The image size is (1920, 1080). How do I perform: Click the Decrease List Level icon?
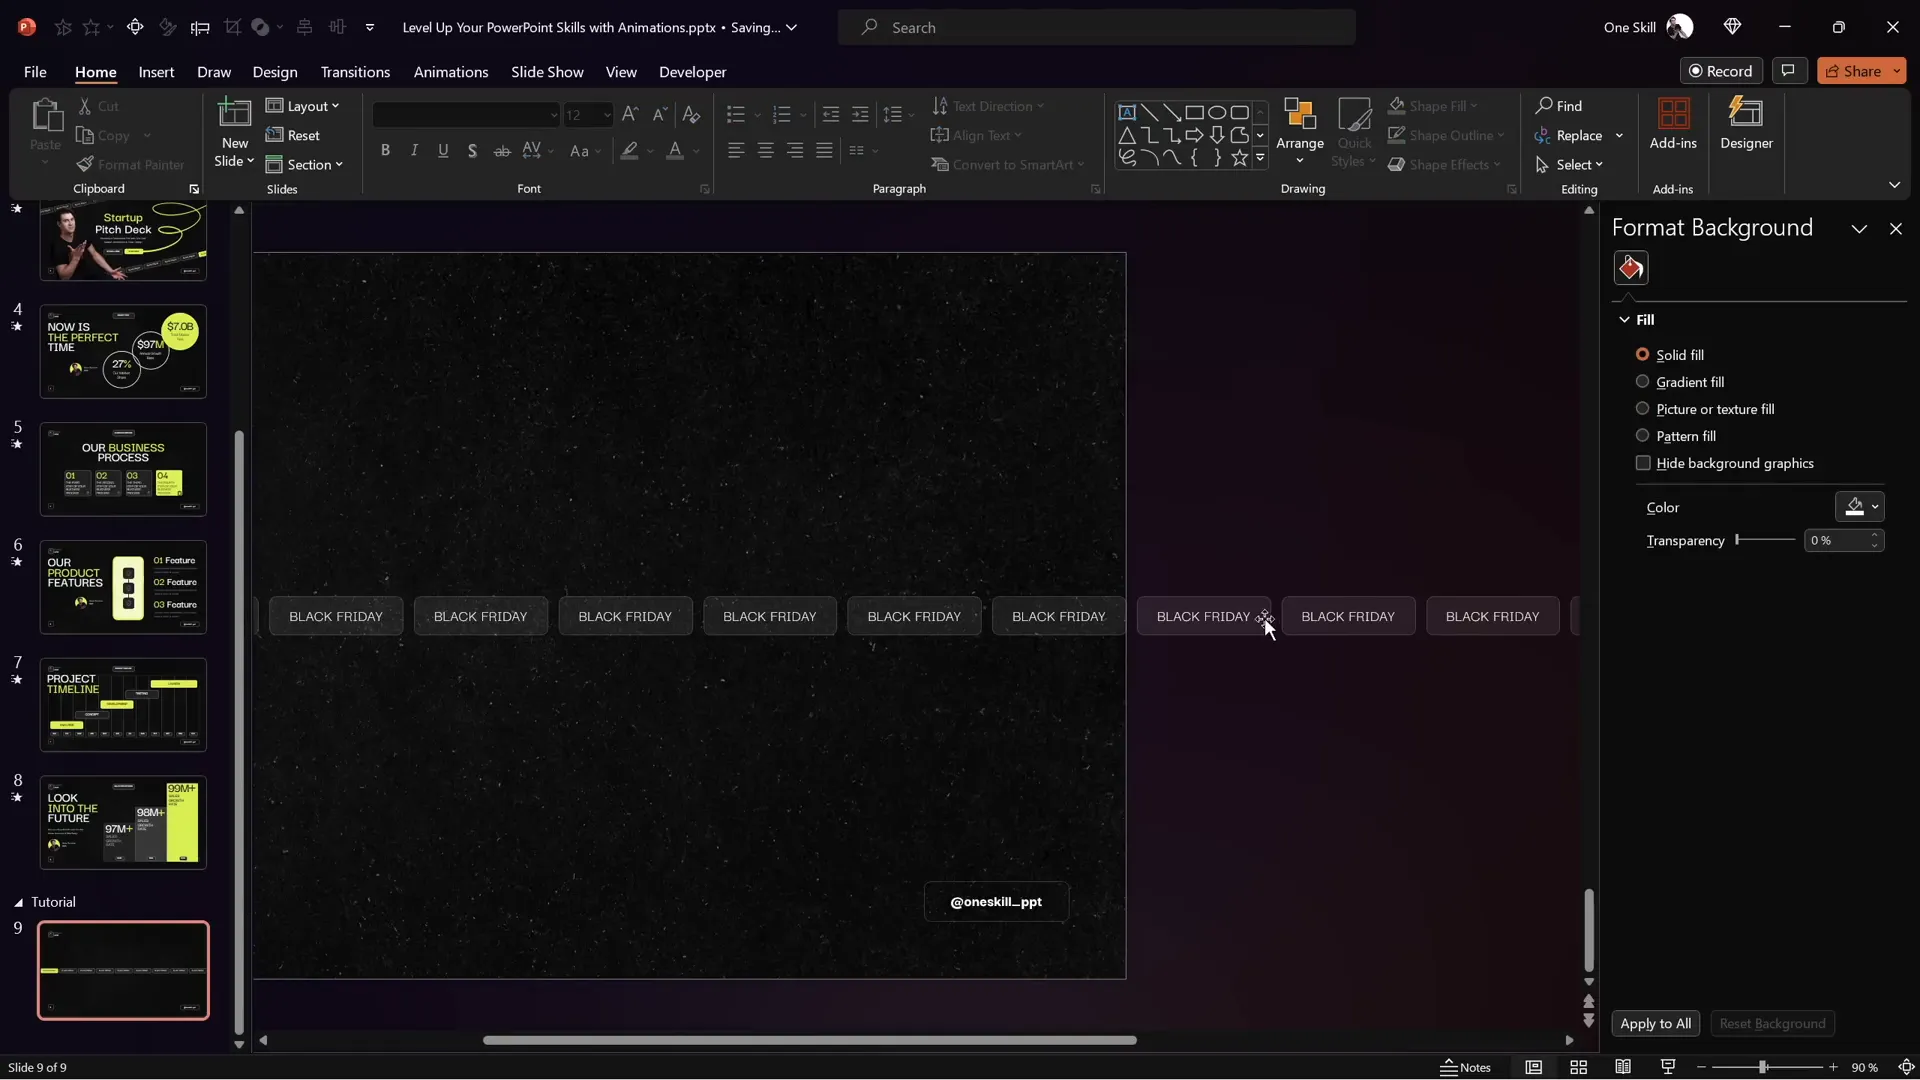point(830,115)
